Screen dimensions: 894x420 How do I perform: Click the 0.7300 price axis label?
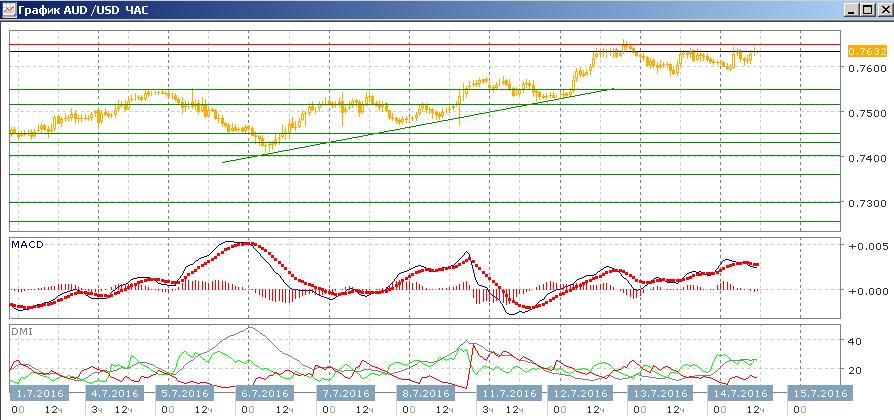click(x=867, y=203)
